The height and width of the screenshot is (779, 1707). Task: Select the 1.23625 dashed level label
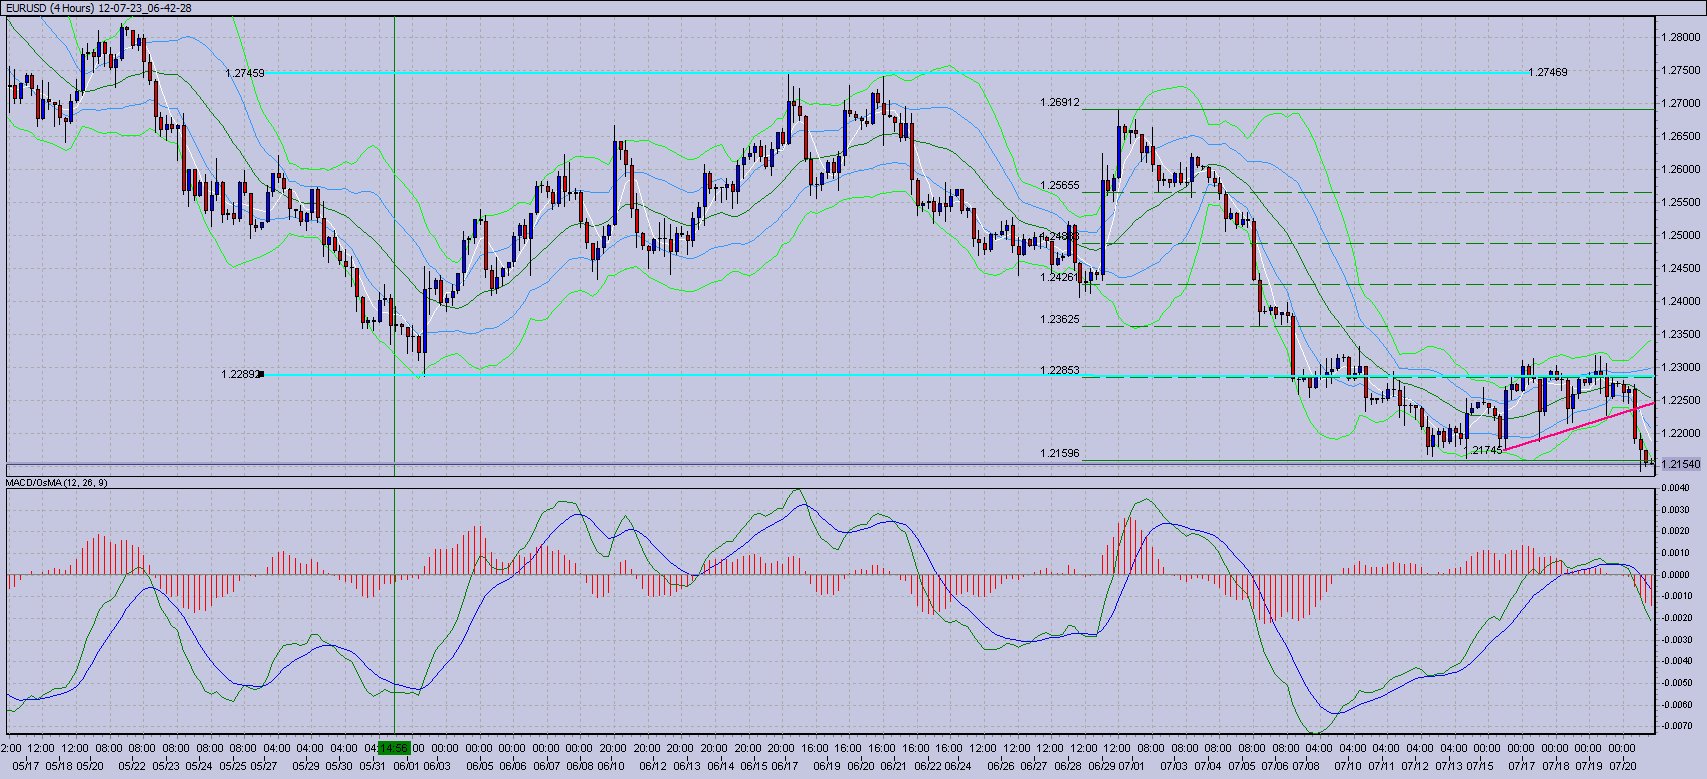click(1059, 319)
